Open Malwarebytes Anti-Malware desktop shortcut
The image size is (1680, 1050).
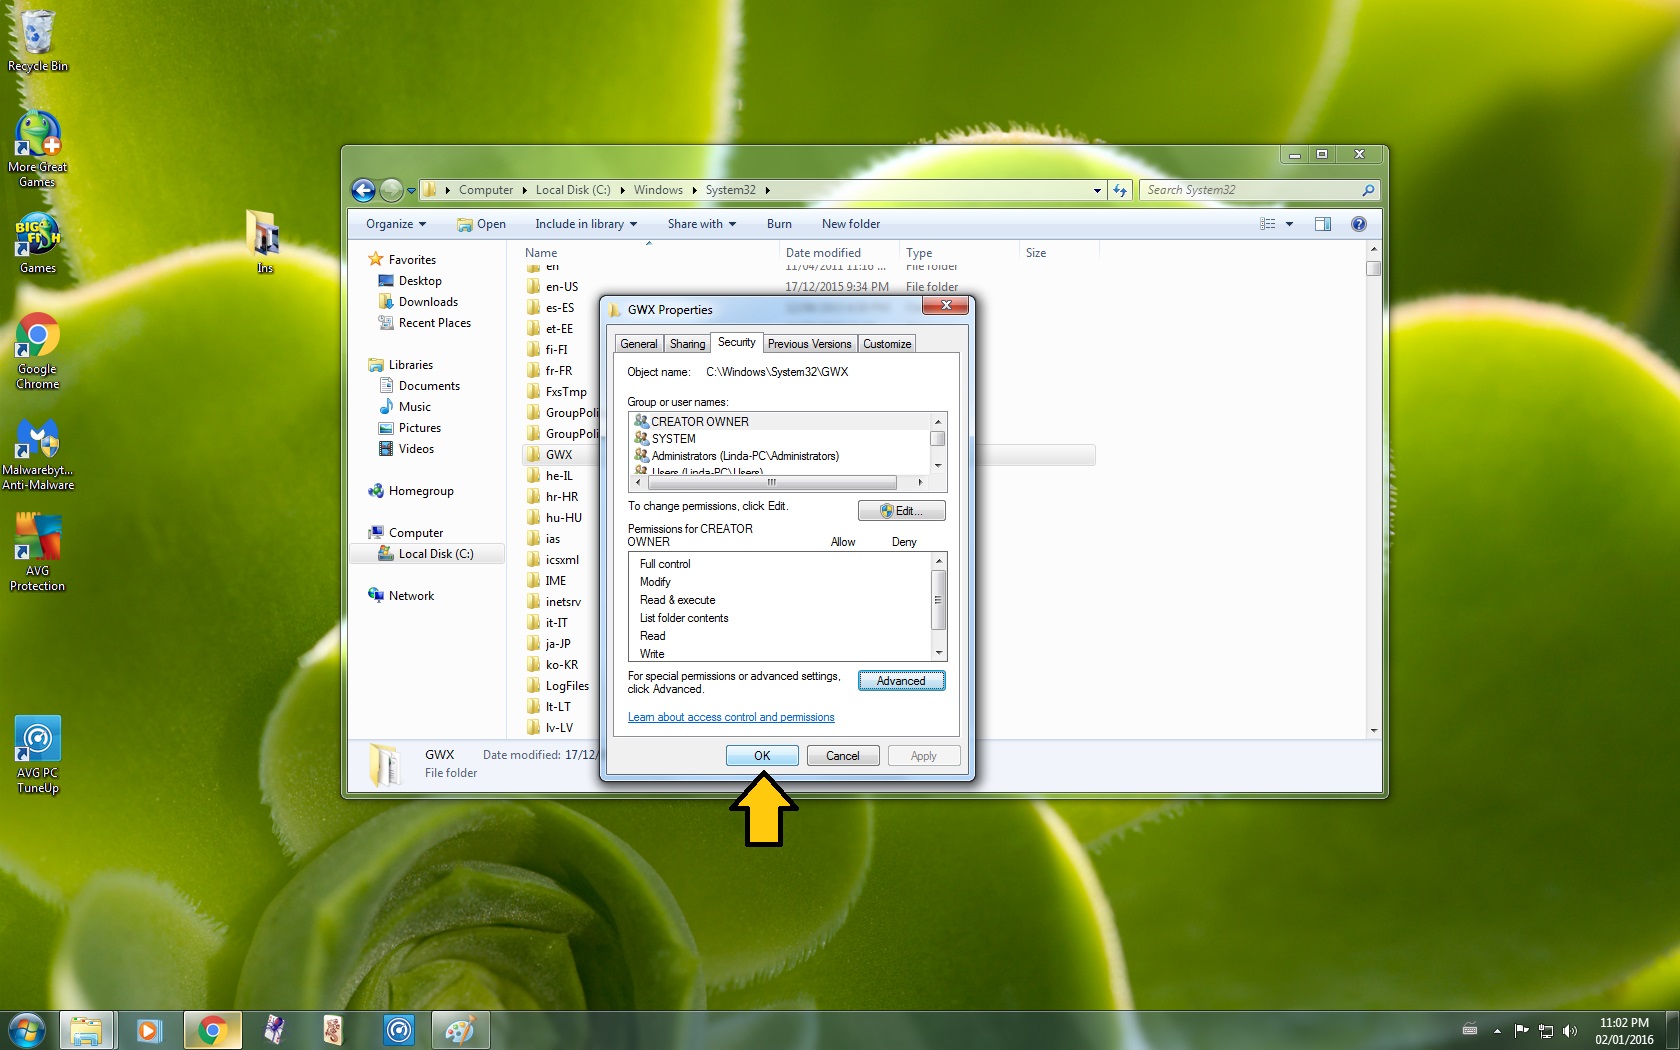[38, 455]
